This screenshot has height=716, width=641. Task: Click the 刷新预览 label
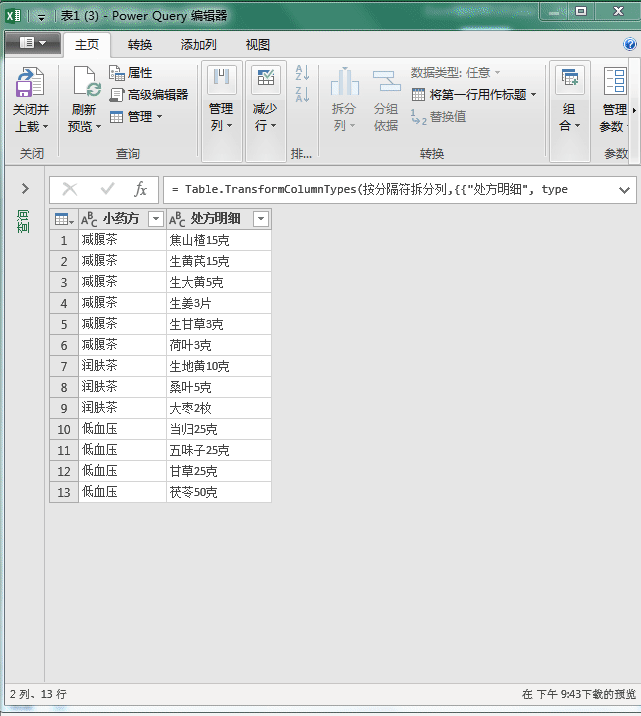pyautogui.click(x=84, y=118)
